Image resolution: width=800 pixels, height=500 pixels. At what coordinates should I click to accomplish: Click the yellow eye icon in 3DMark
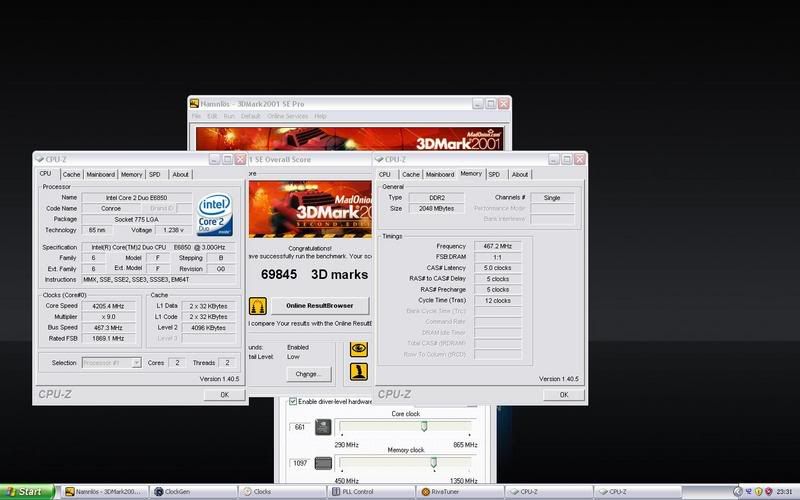click(359, 348)
